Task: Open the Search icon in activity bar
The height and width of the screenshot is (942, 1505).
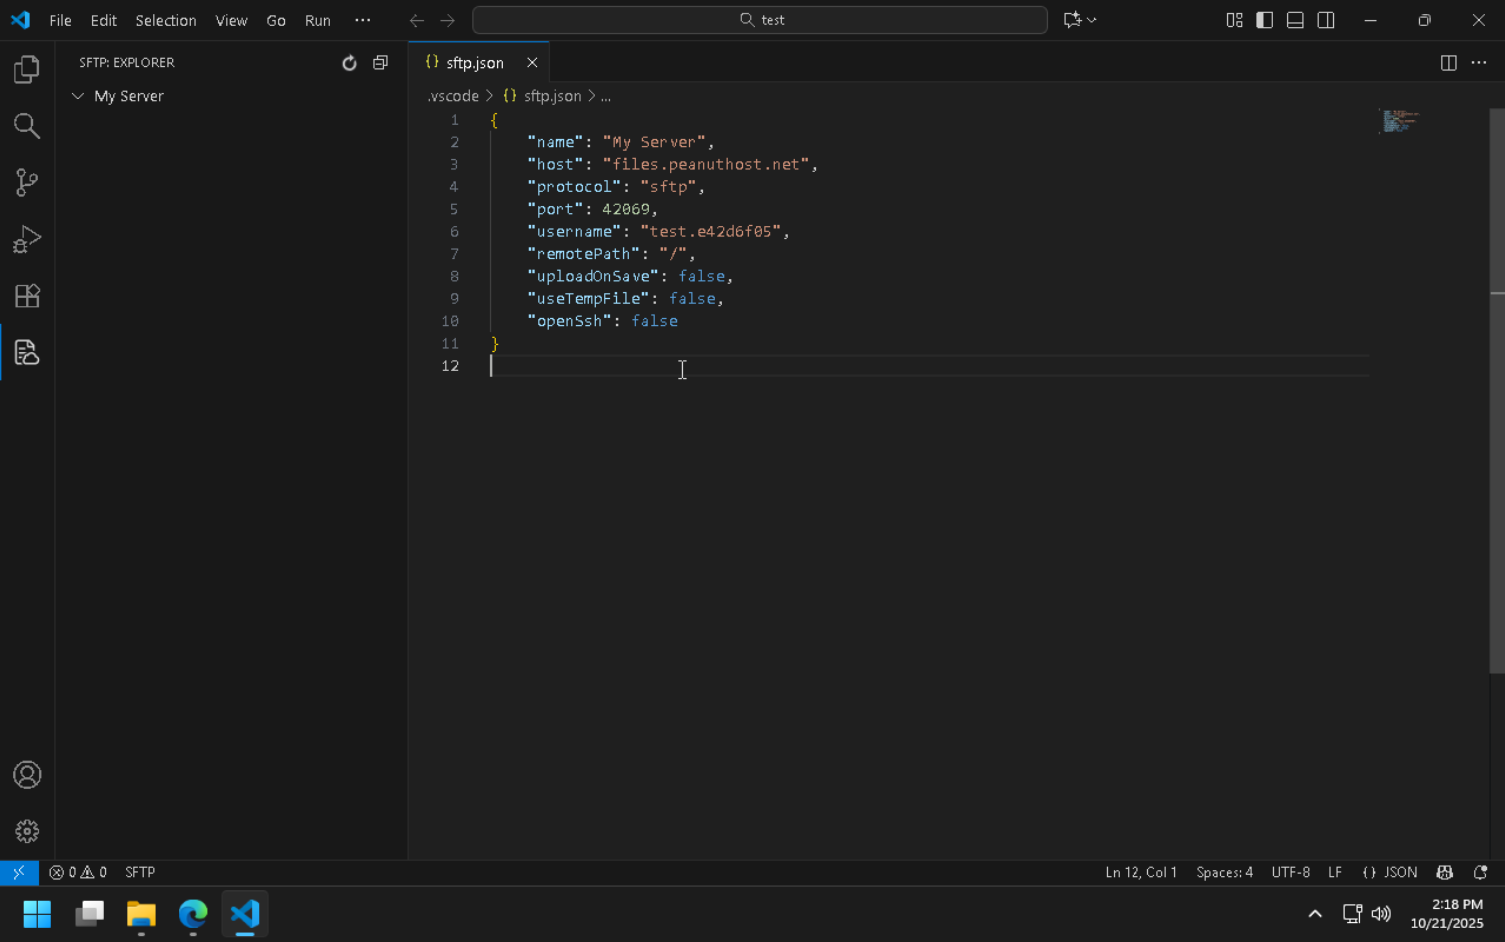Action: pos(27,126)
